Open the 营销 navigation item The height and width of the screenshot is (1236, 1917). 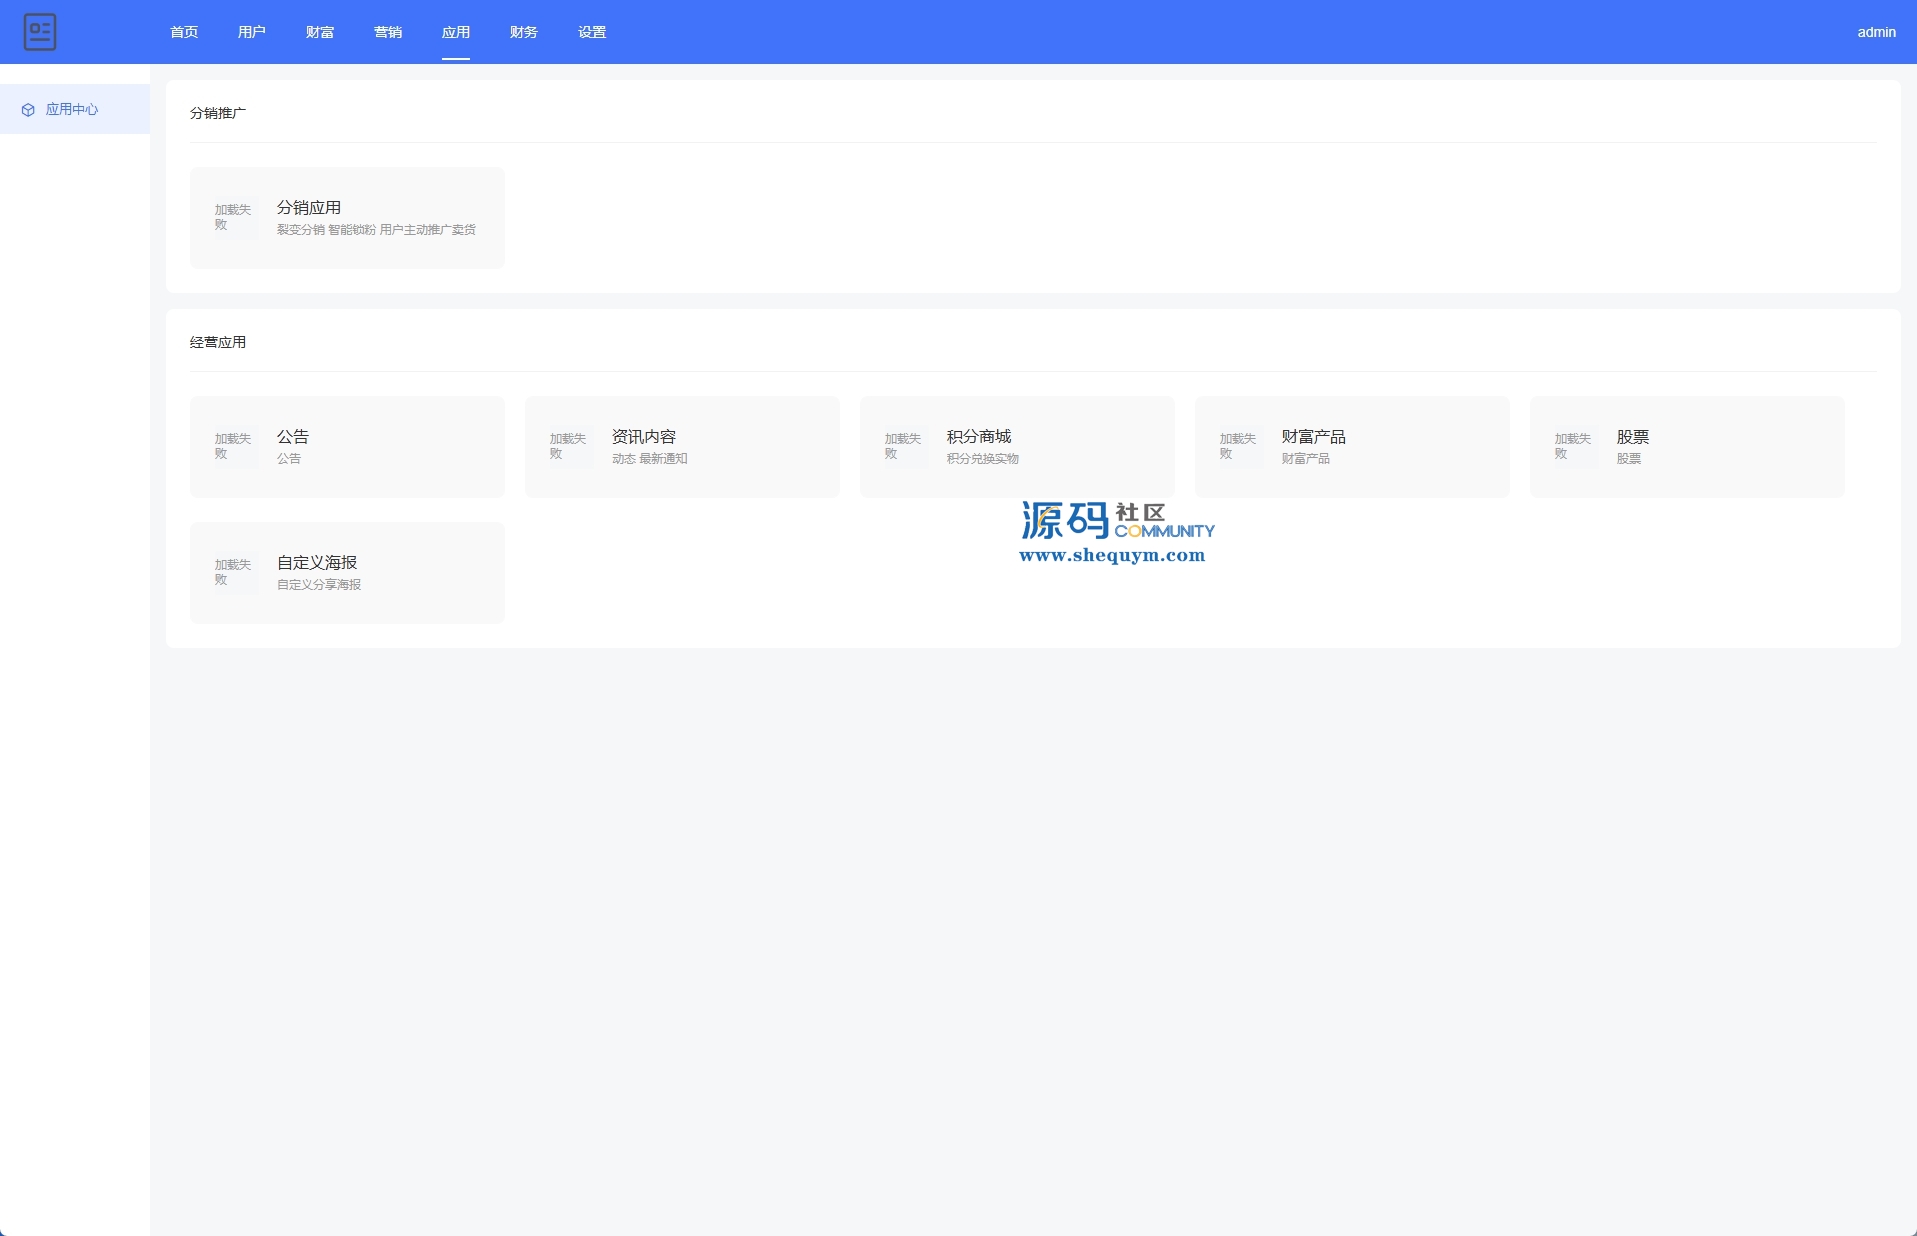388,32
